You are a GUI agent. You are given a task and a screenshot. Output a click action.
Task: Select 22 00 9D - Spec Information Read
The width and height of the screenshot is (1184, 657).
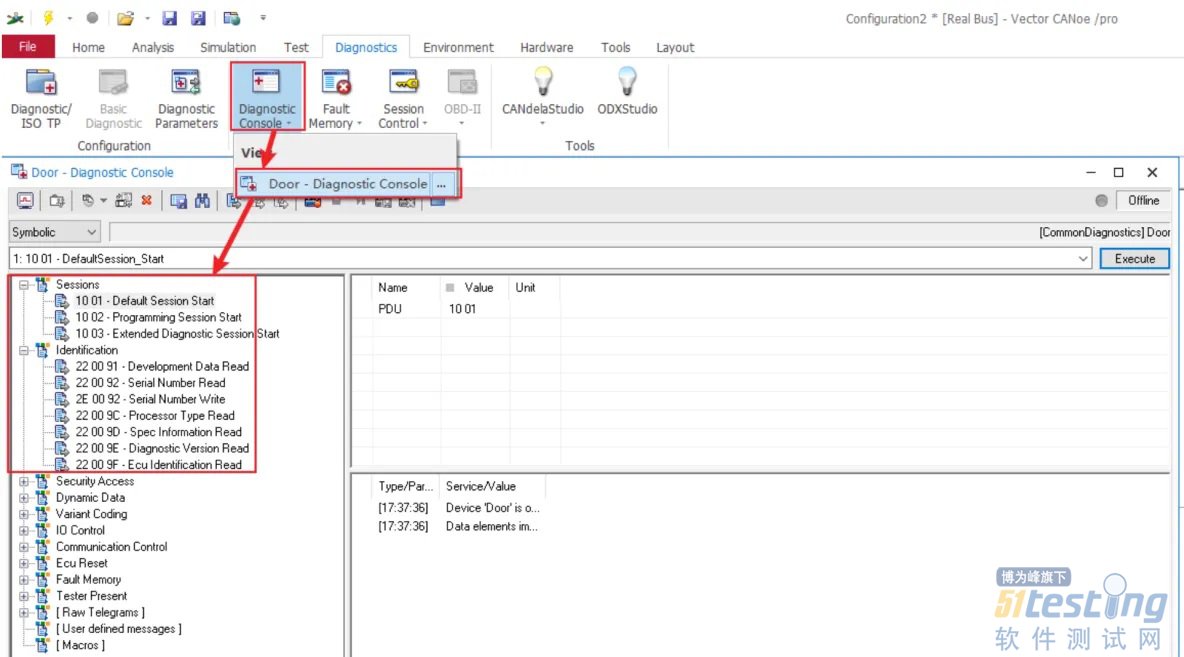point(159,432)
